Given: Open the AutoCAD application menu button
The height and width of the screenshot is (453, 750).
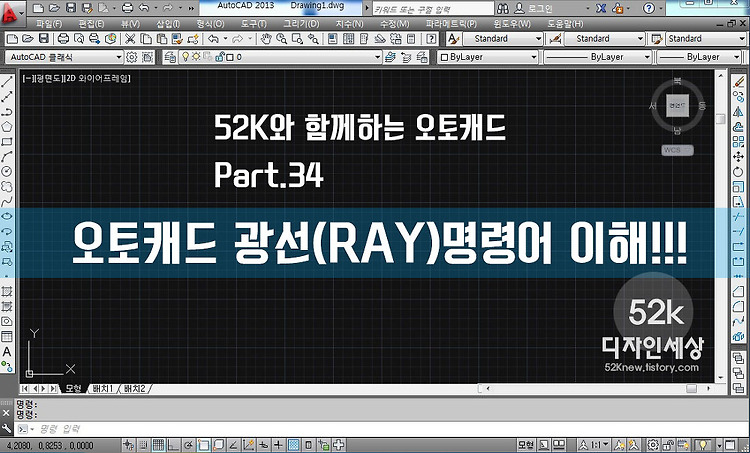Looking at the screenshot, I should pos(11,13).
